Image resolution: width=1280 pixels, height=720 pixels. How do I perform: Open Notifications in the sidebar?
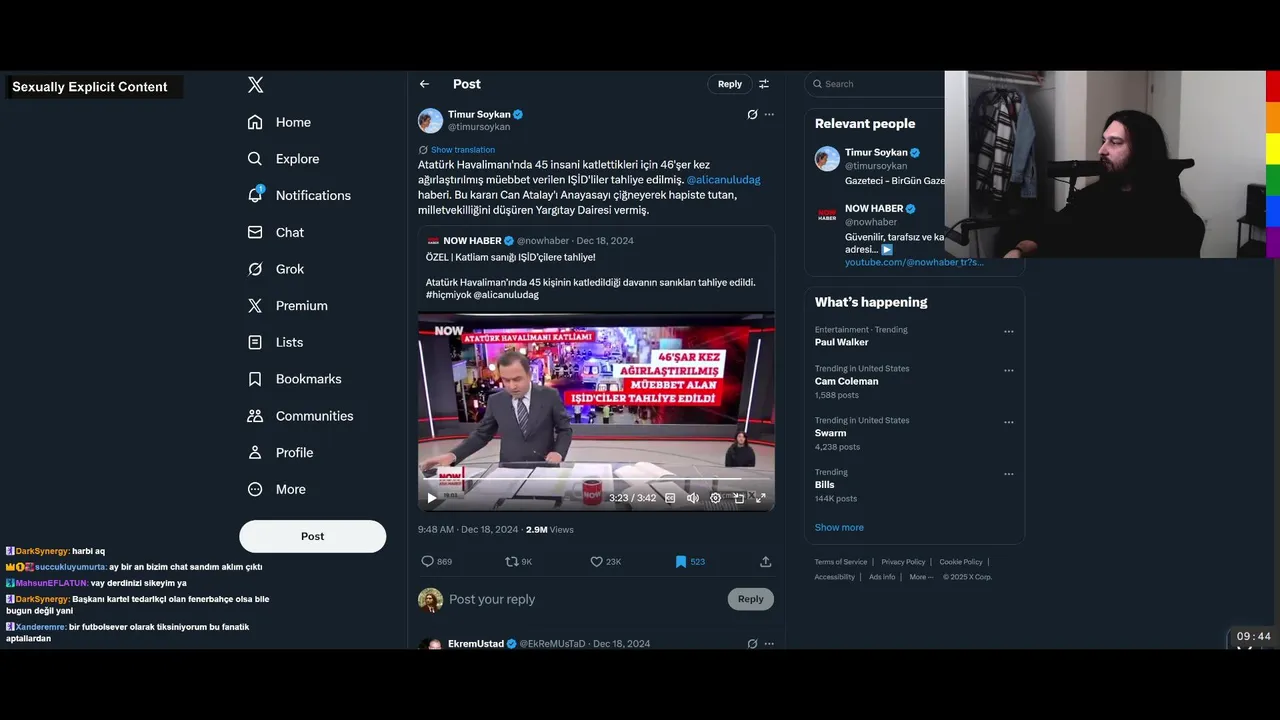(x=299, y=195)
